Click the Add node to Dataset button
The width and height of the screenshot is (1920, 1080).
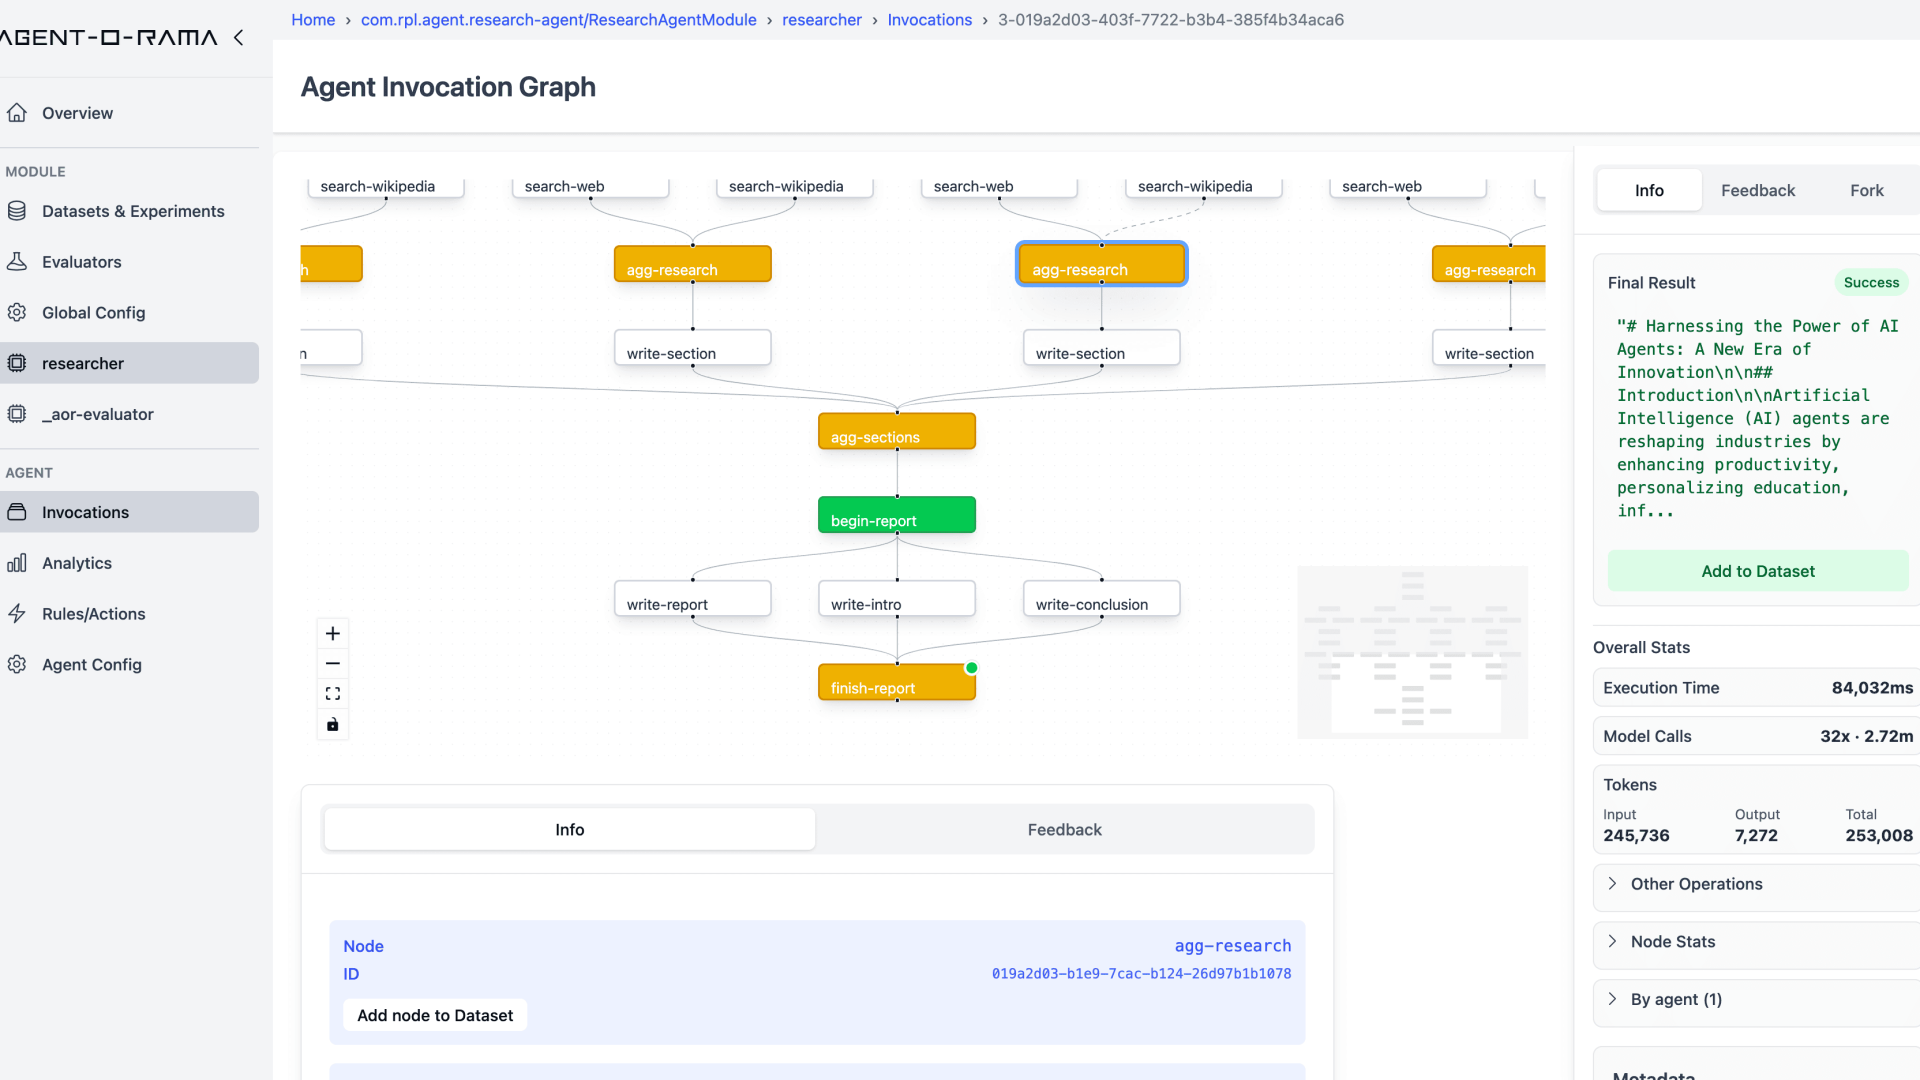[435, 1015]
